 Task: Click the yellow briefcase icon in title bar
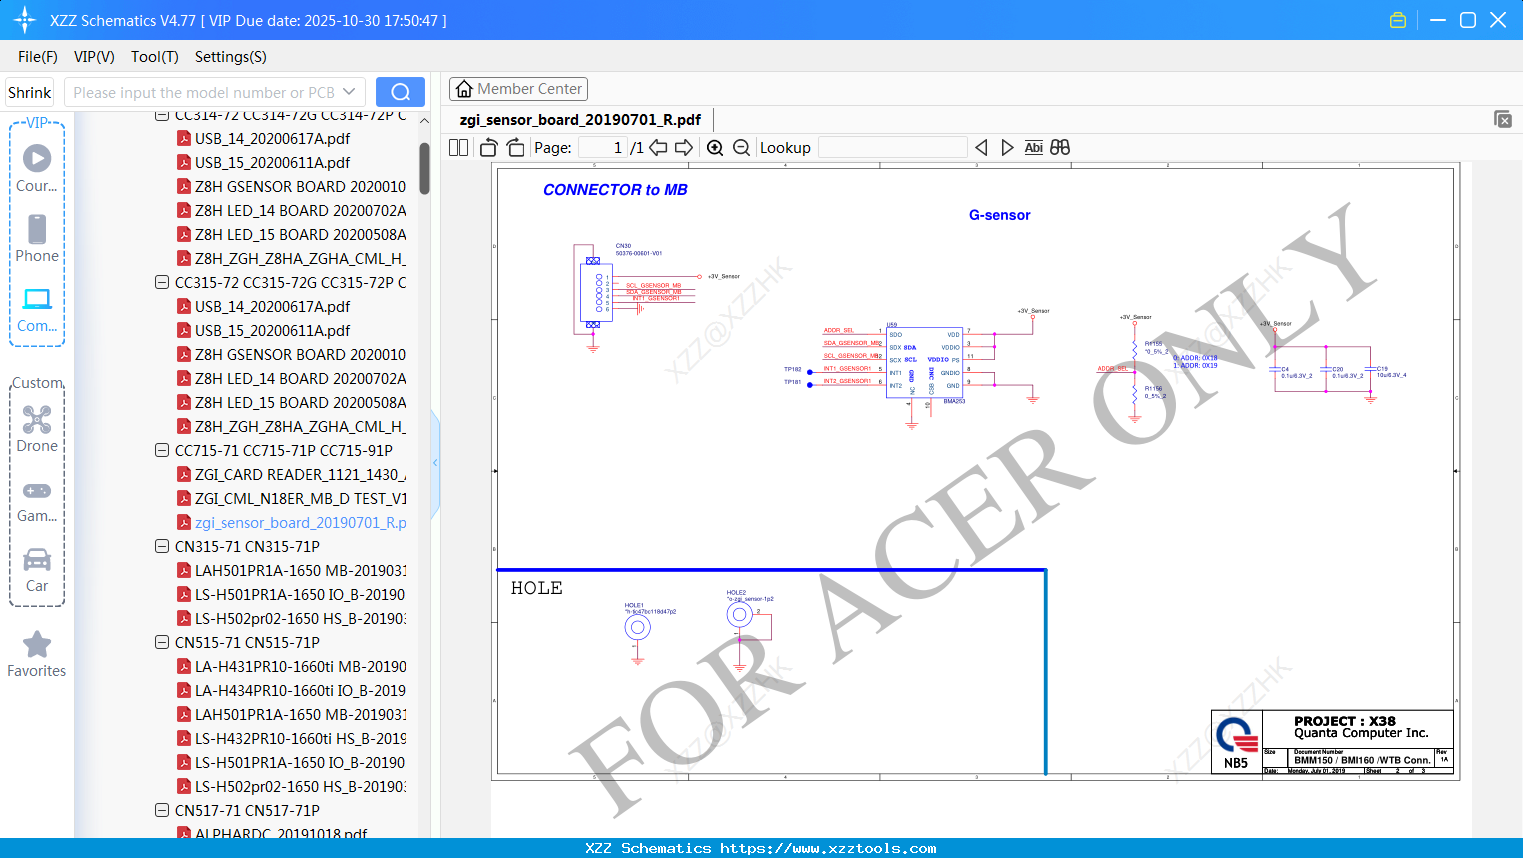1398,20
